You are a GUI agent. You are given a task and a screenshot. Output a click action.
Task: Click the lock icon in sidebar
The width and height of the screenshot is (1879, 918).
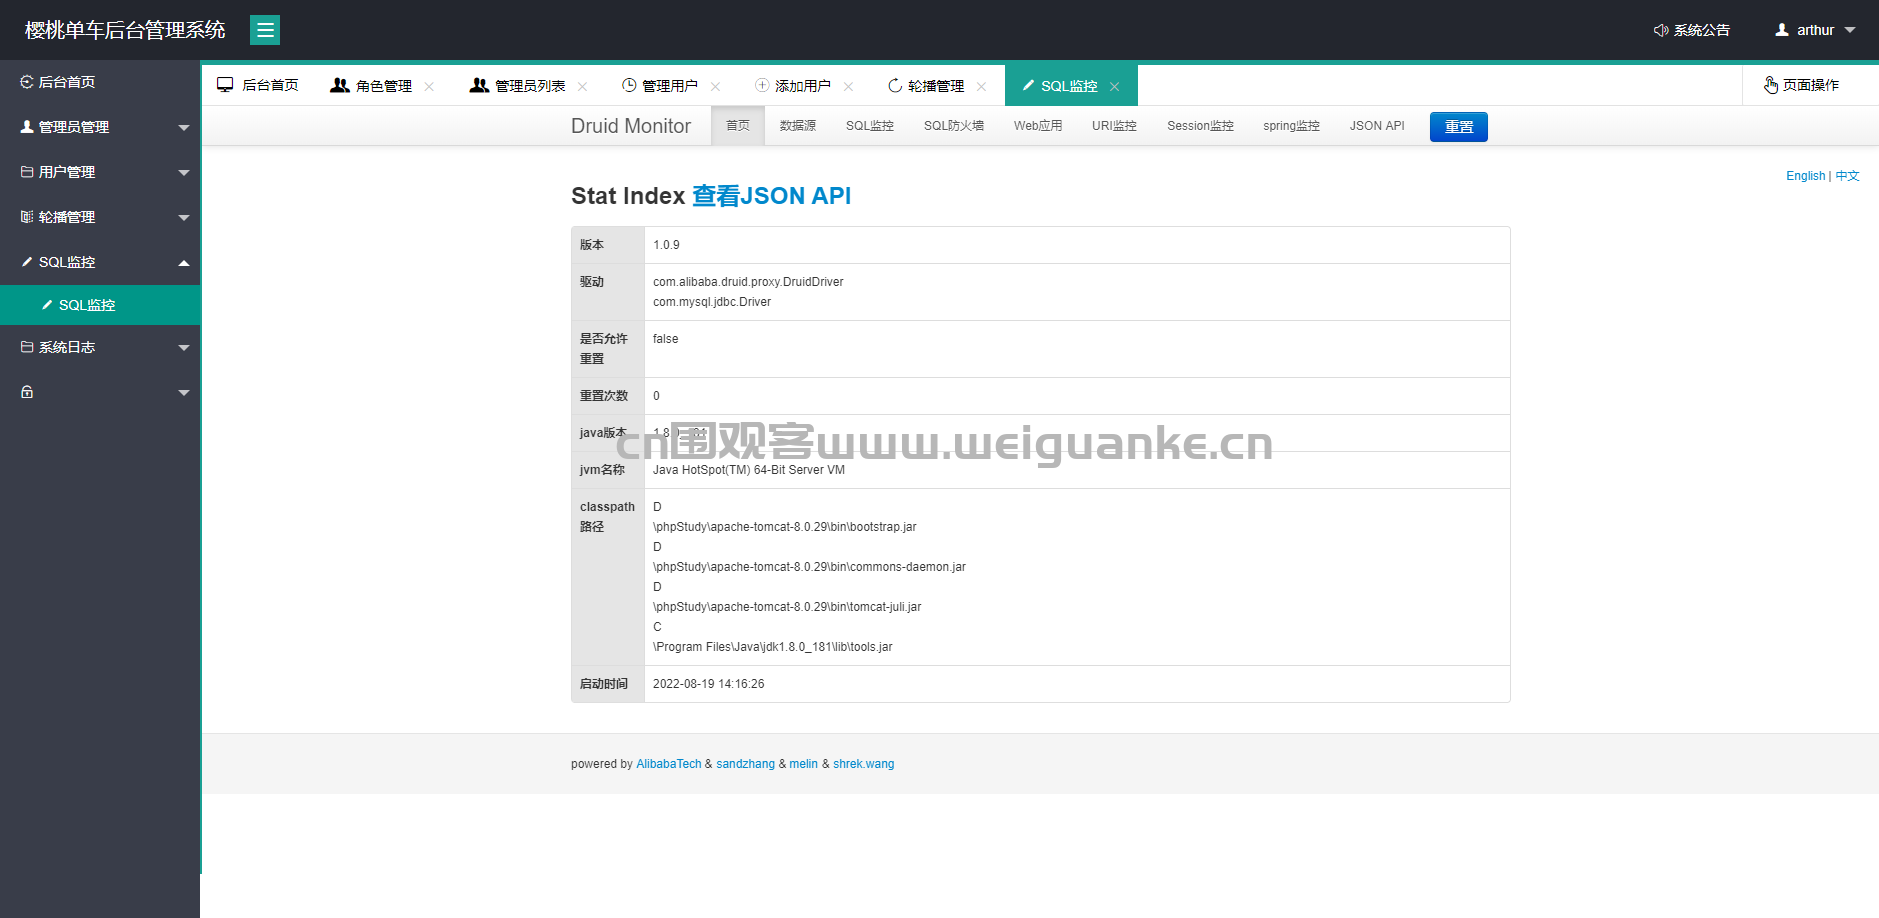[27, 392]
